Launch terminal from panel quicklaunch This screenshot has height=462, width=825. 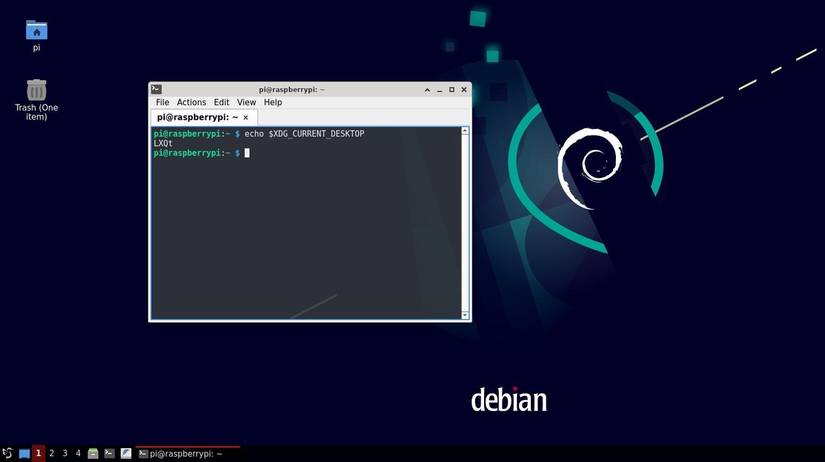109,453
